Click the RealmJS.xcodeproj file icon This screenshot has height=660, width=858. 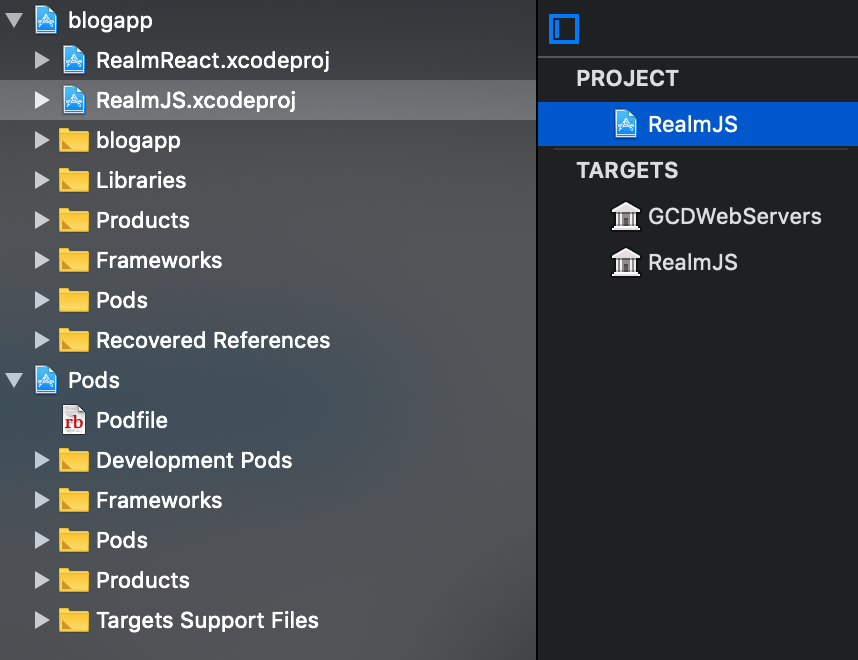pyautogui.click(x=74, y=100)
